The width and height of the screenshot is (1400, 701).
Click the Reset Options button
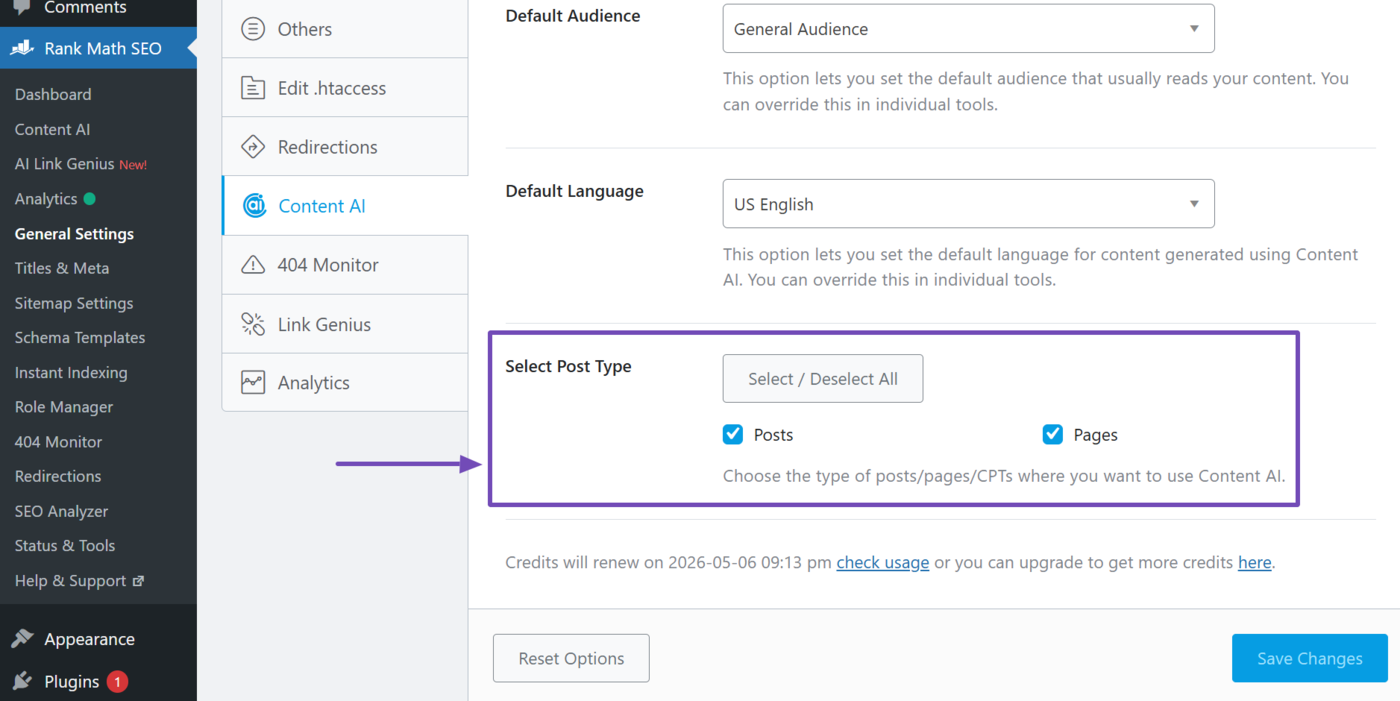[x=571, y=658]
